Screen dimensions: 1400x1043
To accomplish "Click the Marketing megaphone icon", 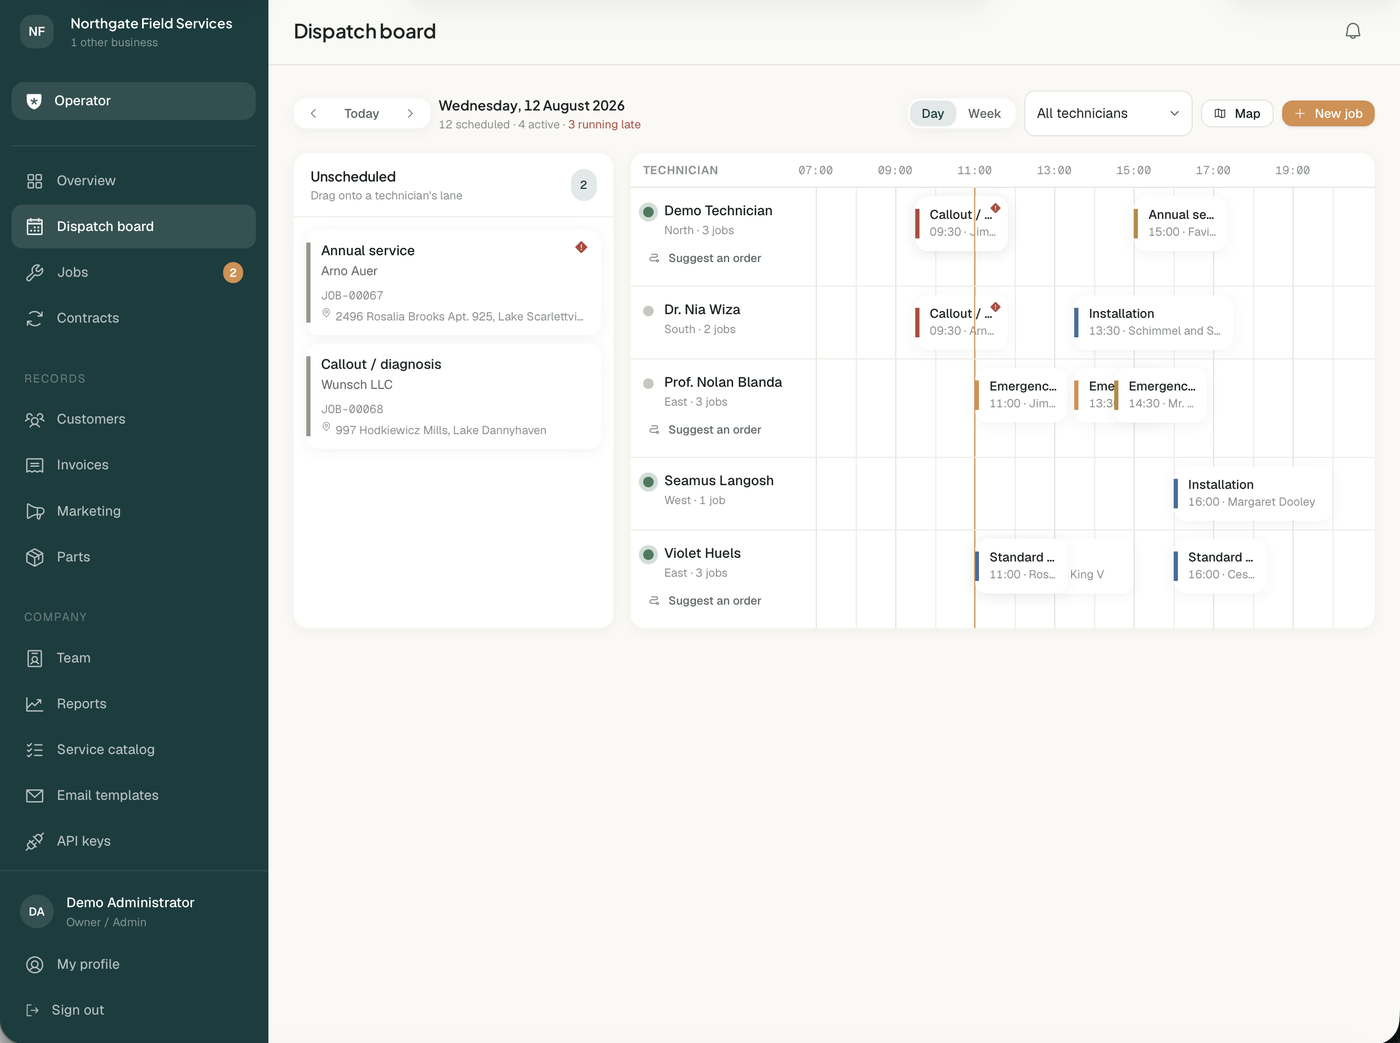I will click(x=35, y=511).
